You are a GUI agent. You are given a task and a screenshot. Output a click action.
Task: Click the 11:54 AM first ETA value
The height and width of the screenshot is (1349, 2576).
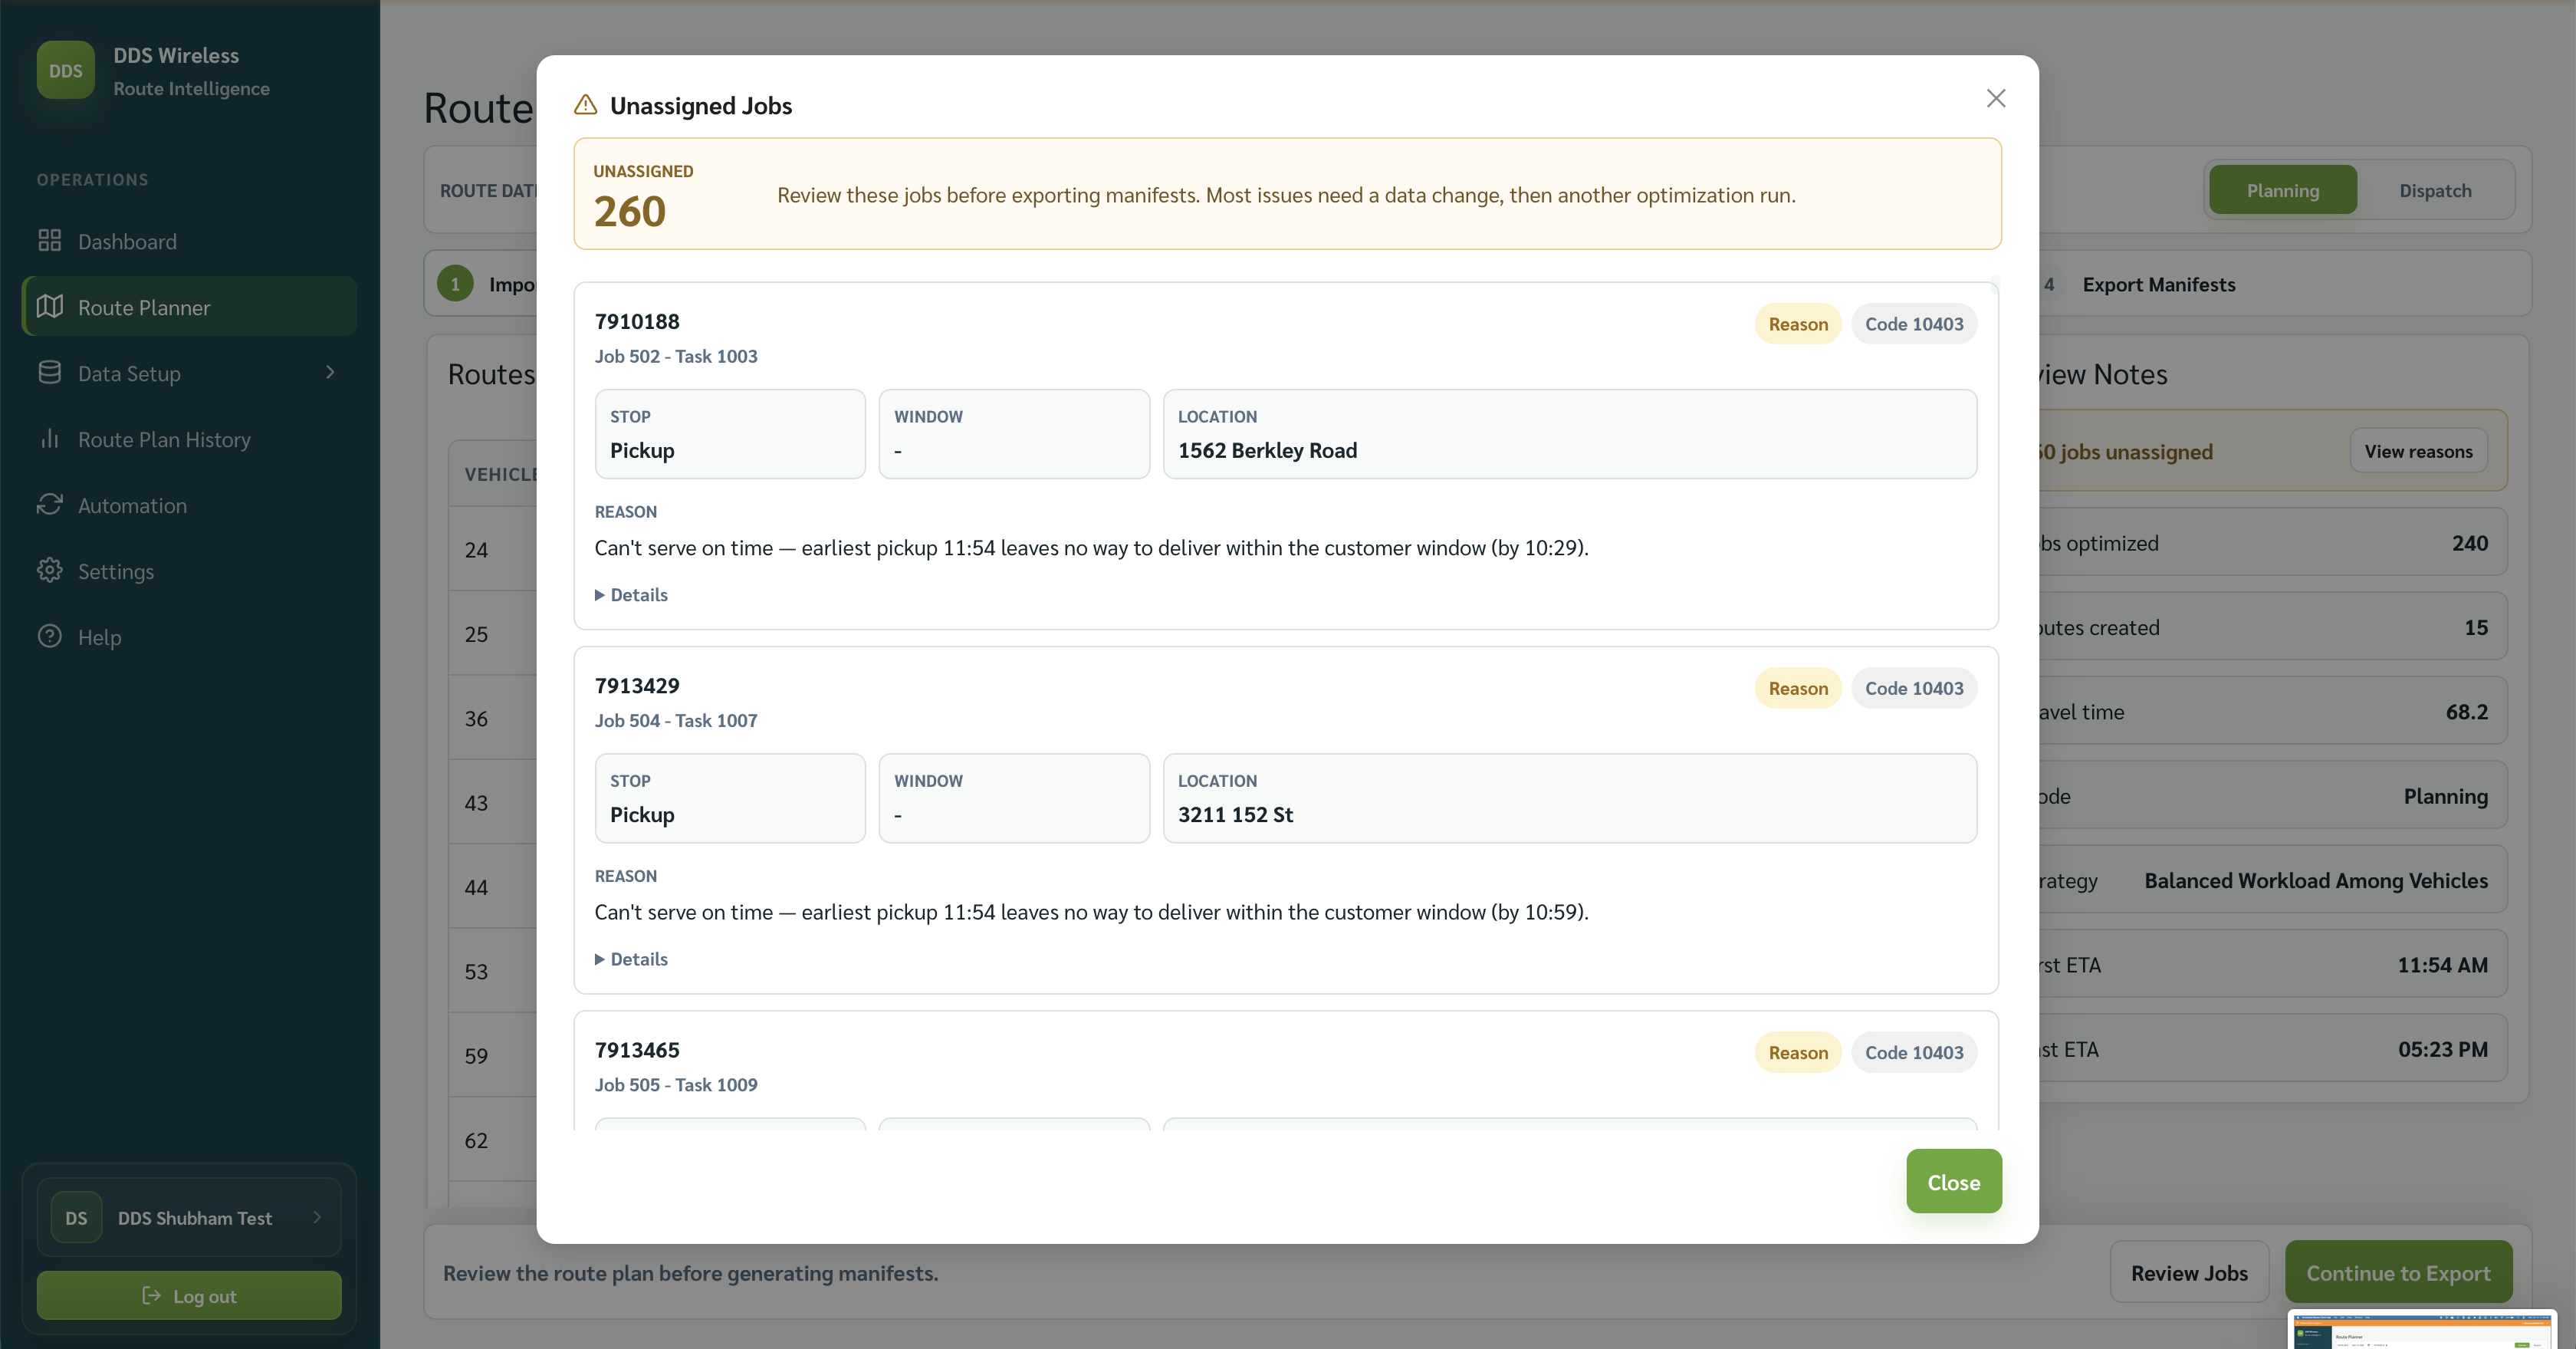(x=2442, y=965)
